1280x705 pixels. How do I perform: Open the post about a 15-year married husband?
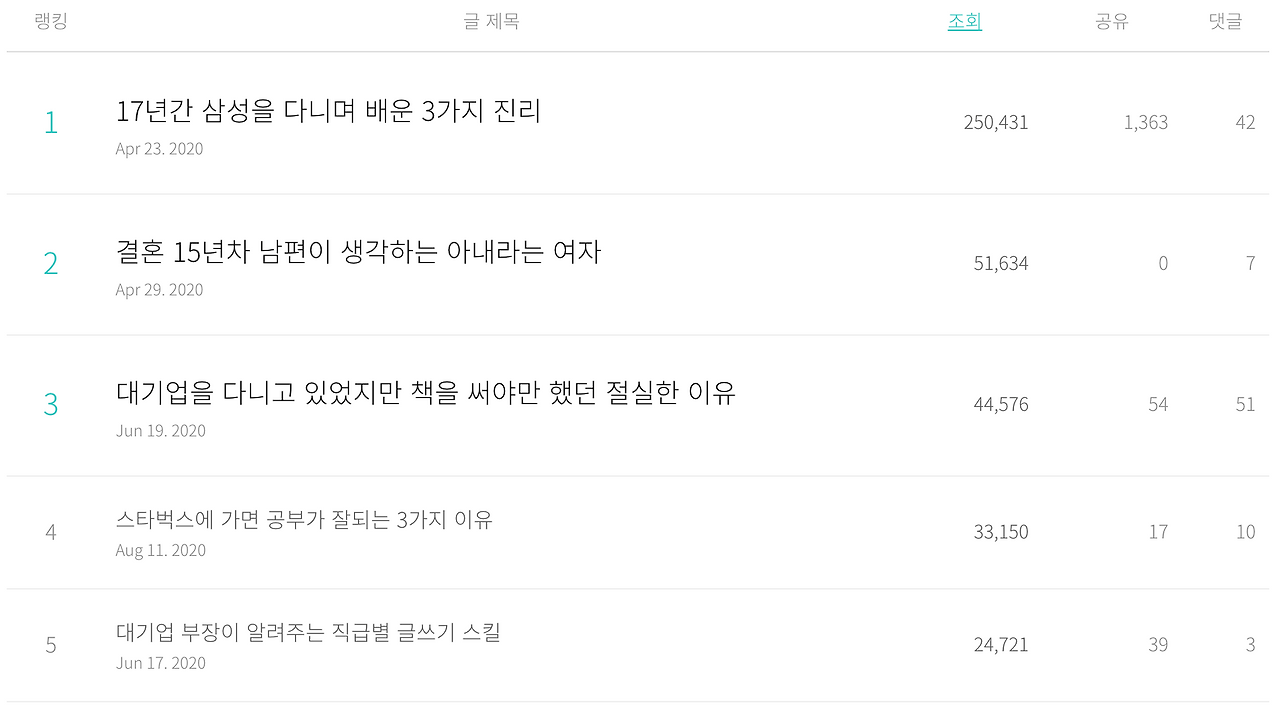(358, 252)
